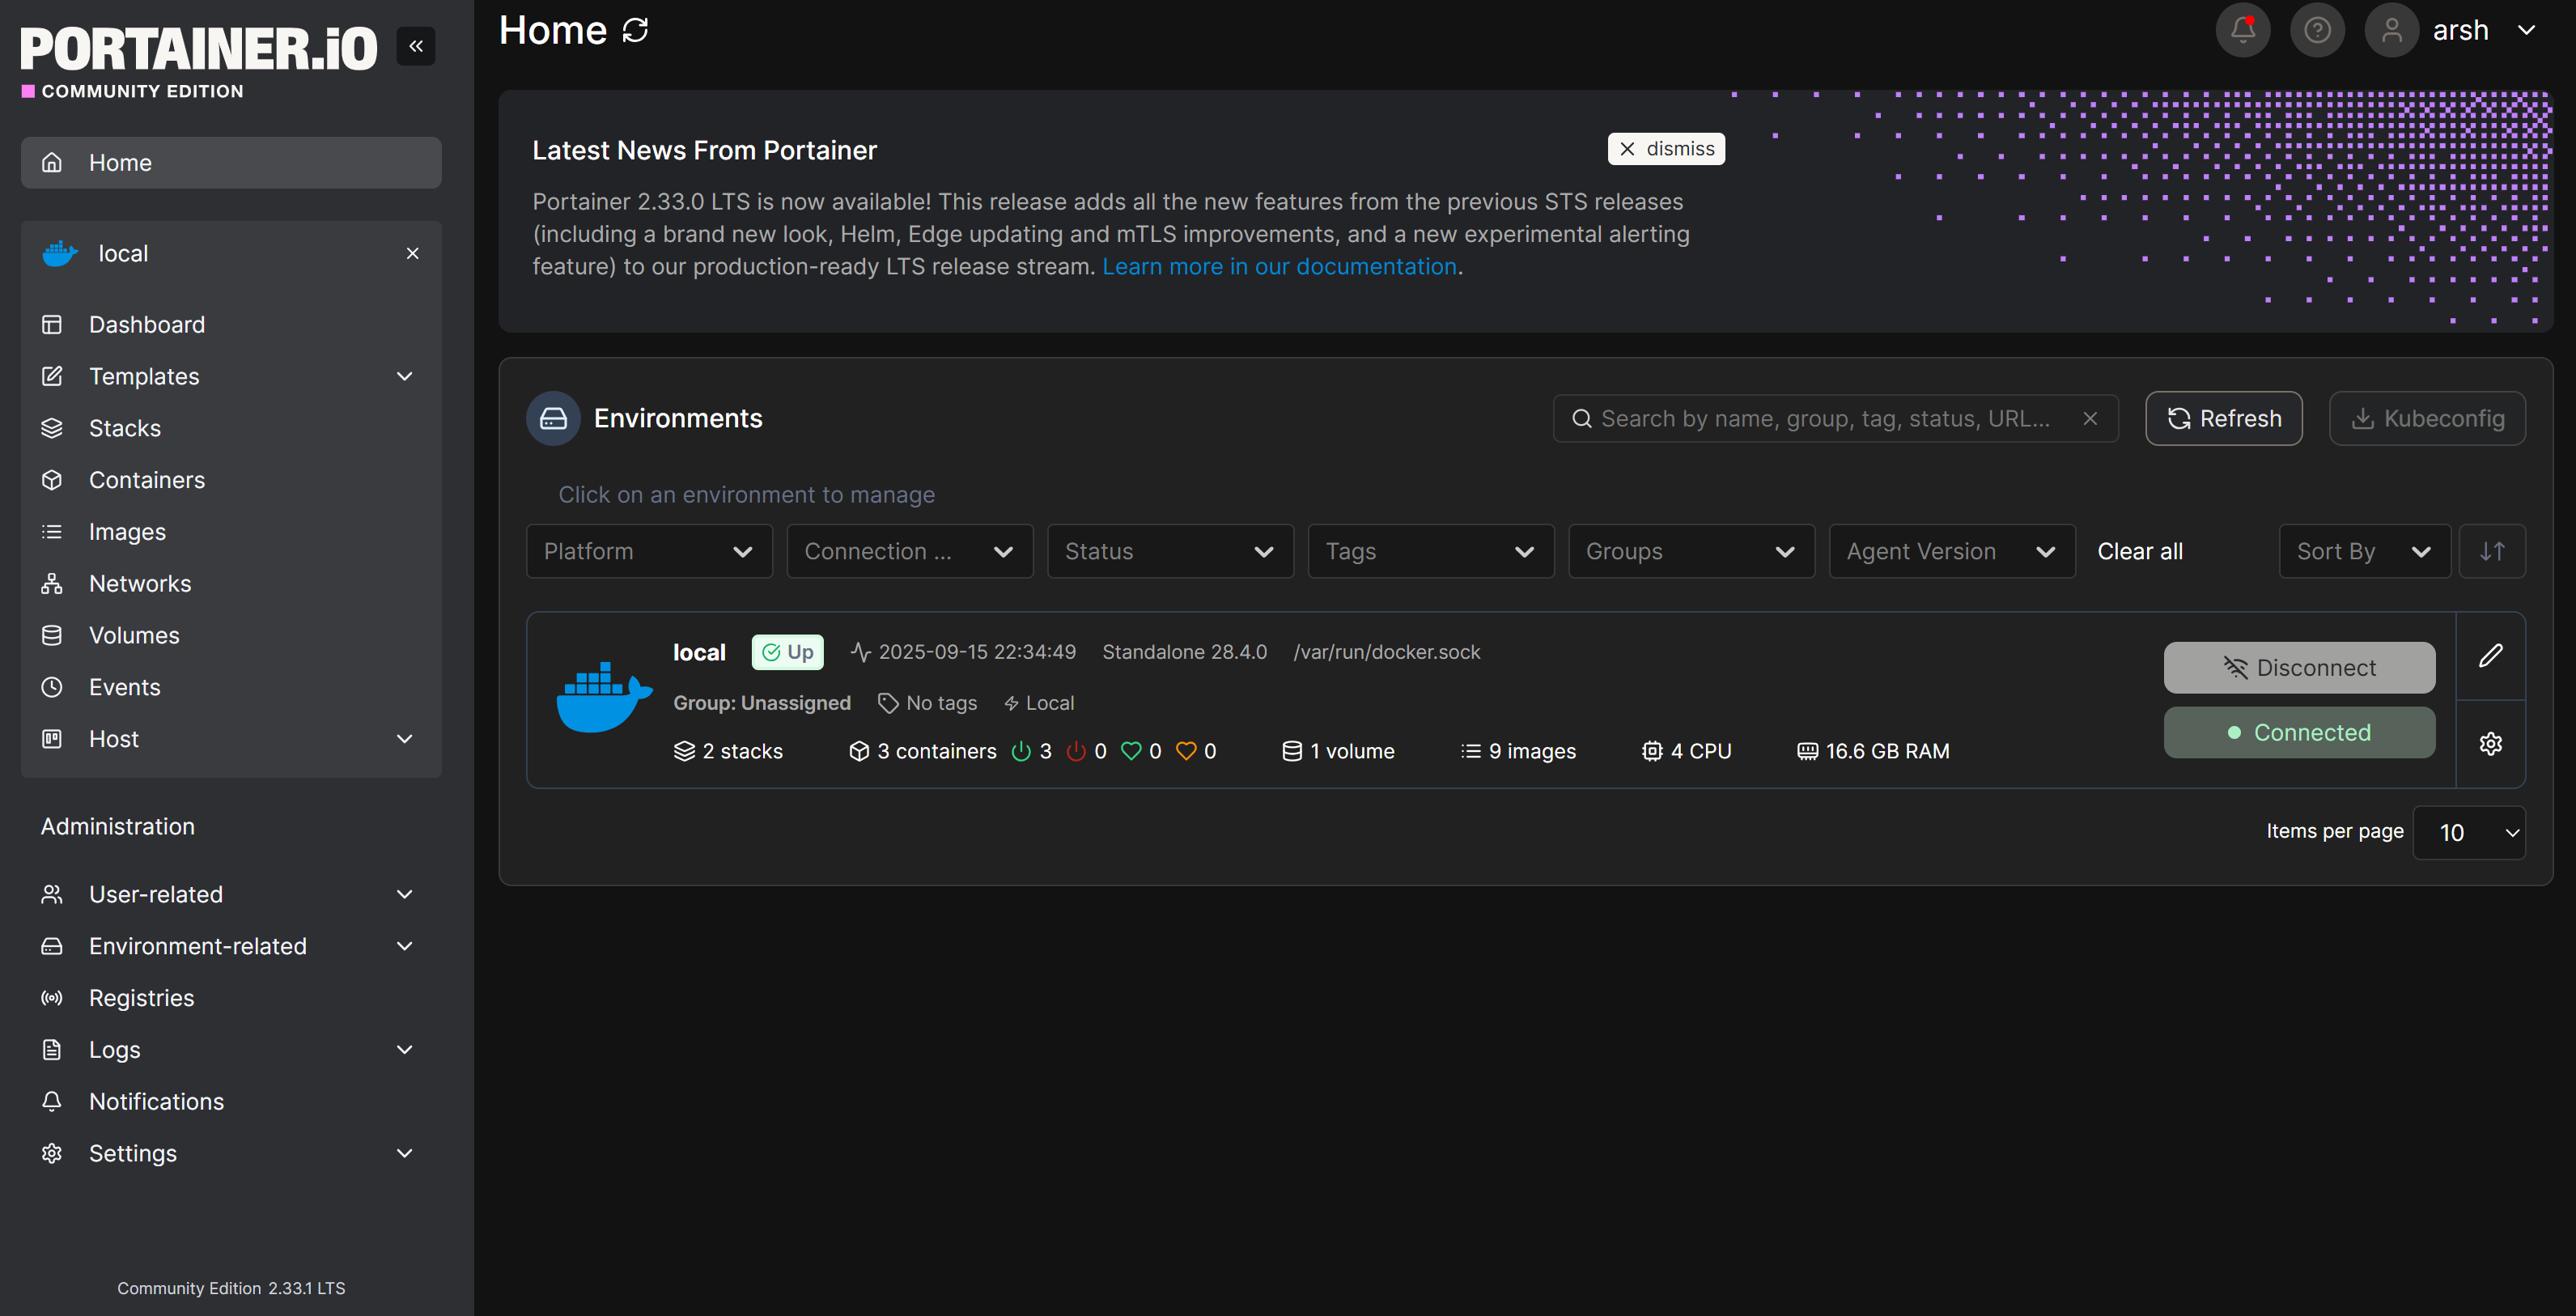The height and width of the screenshot is (1316, 2576).
Task: Open Tags filter dropdown
Action: coord(1431,552)
